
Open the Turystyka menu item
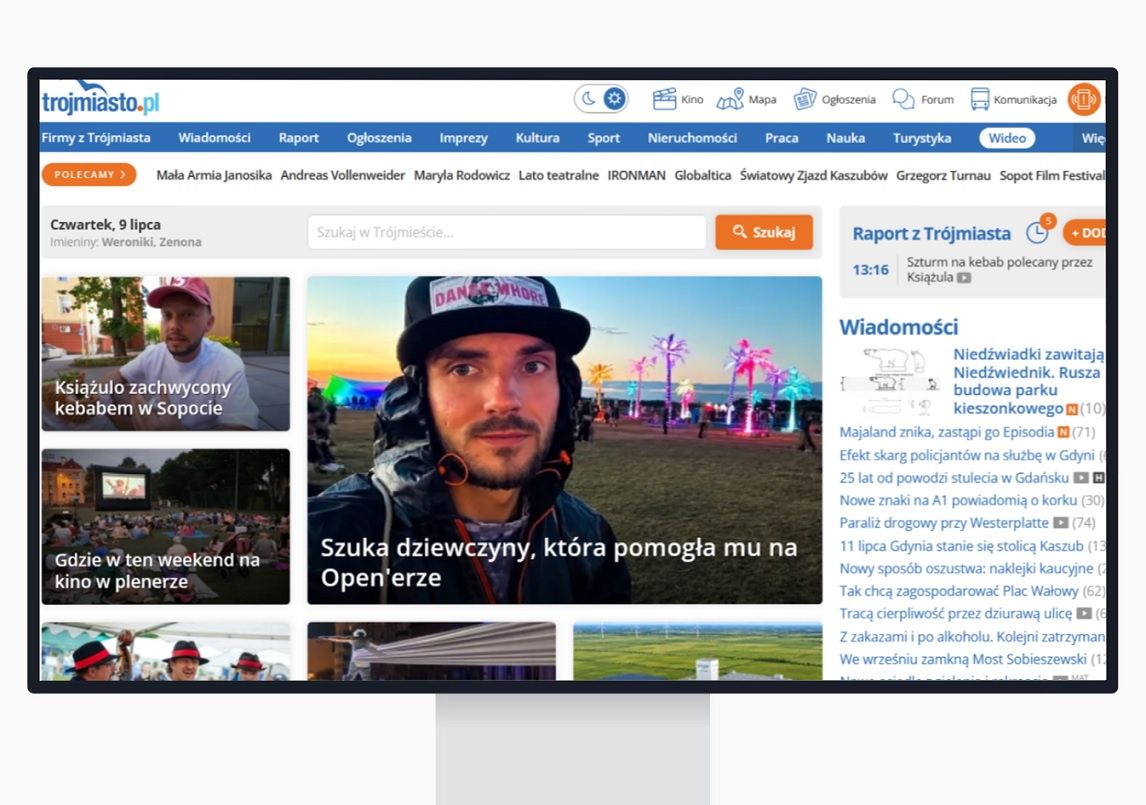pyautogui.click(x=922, y=137)
